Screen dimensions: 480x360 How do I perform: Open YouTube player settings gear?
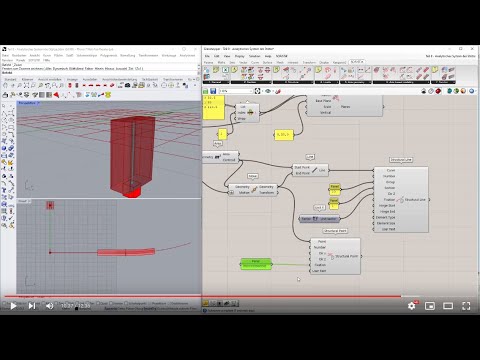tap(412, 305)
